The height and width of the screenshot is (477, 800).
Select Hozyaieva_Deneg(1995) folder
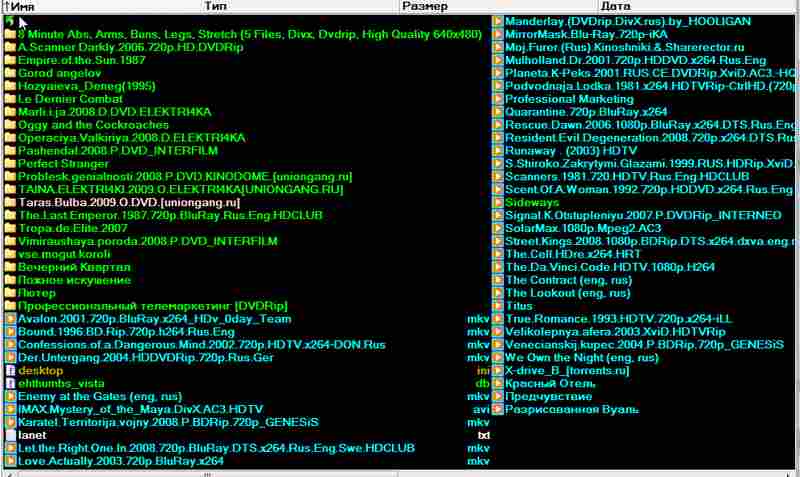click(86, 86)
